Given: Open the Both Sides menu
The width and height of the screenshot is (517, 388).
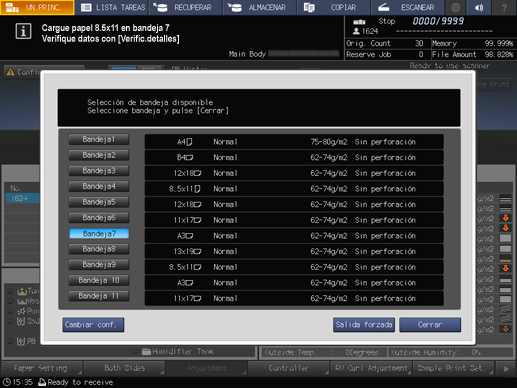Looking at the screenshot, I should click(124, 368).
